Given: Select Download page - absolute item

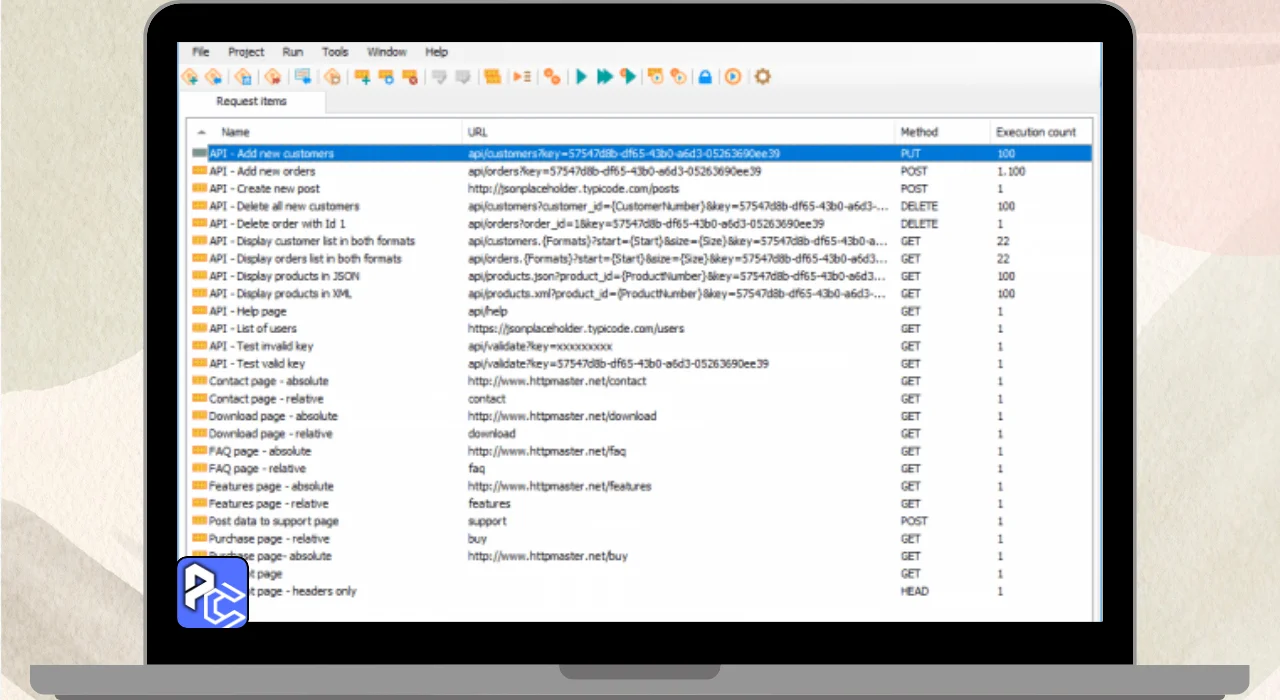Looking at the screenshot, I should 273,416.
